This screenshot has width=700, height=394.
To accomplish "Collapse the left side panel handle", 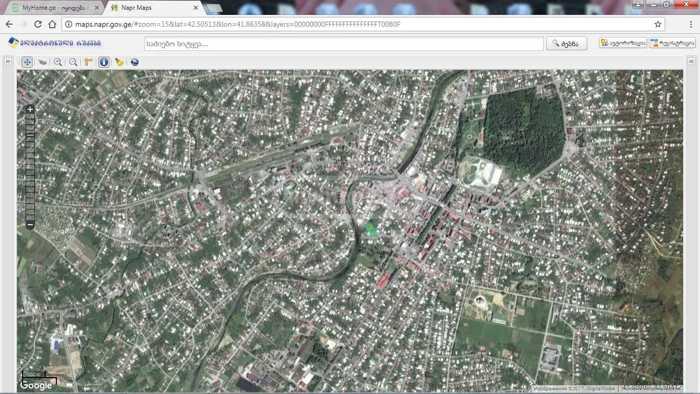I will [x=8, y=61].
